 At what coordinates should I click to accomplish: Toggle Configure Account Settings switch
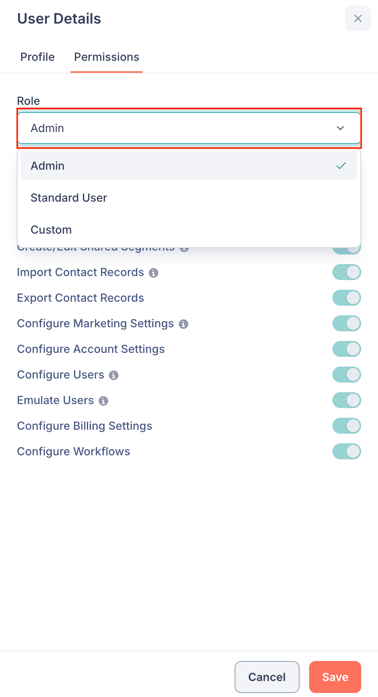click(x=346, y=349)
